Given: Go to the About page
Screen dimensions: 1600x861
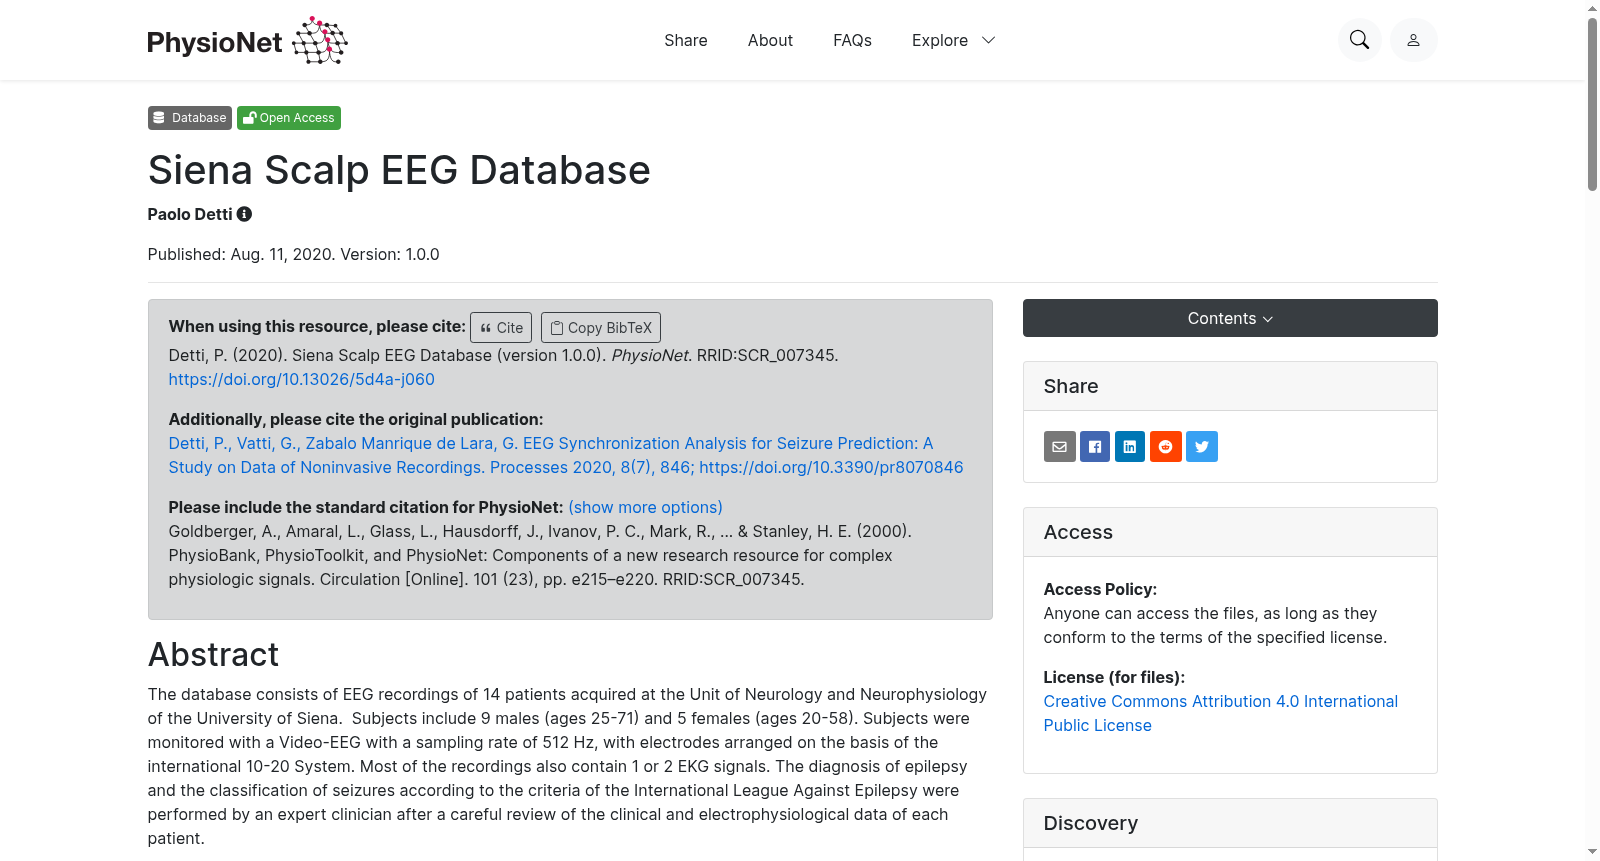Looking at the screenshot, I should [x=770, y=40].
